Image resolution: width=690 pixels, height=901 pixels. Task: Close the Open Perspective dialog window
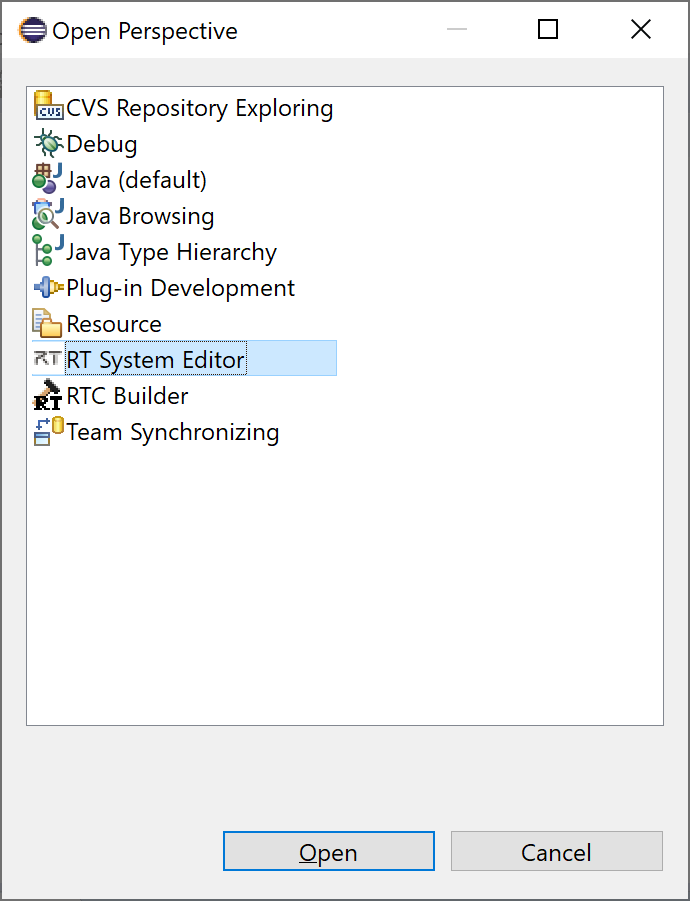pos(641,30)
